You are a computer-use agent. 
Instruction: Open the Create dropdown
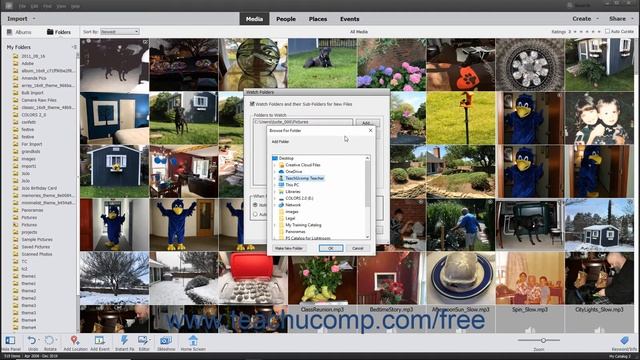pyautogui.click(x=585, y=19)
